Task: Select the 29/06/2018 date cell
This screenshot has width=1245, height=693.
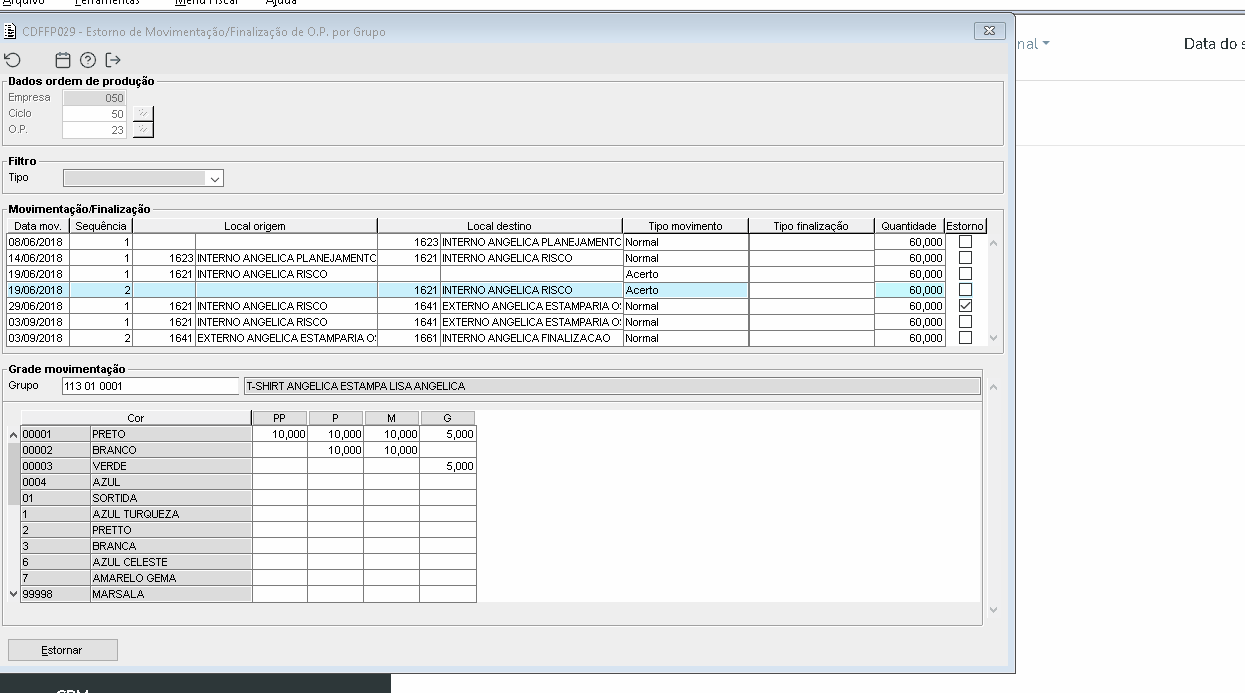Action: click(x=39, y=306)
